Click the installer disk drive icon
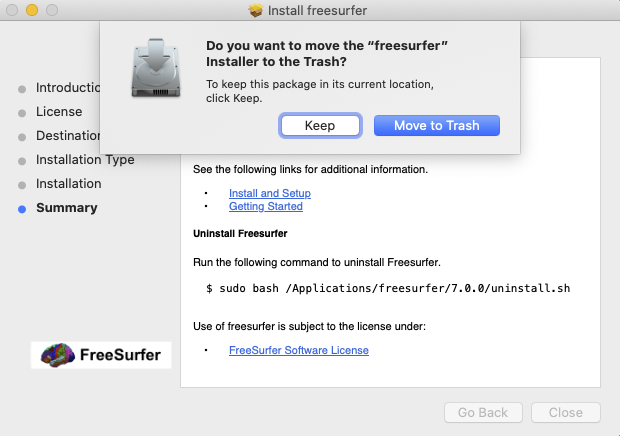 click(157, 68)
